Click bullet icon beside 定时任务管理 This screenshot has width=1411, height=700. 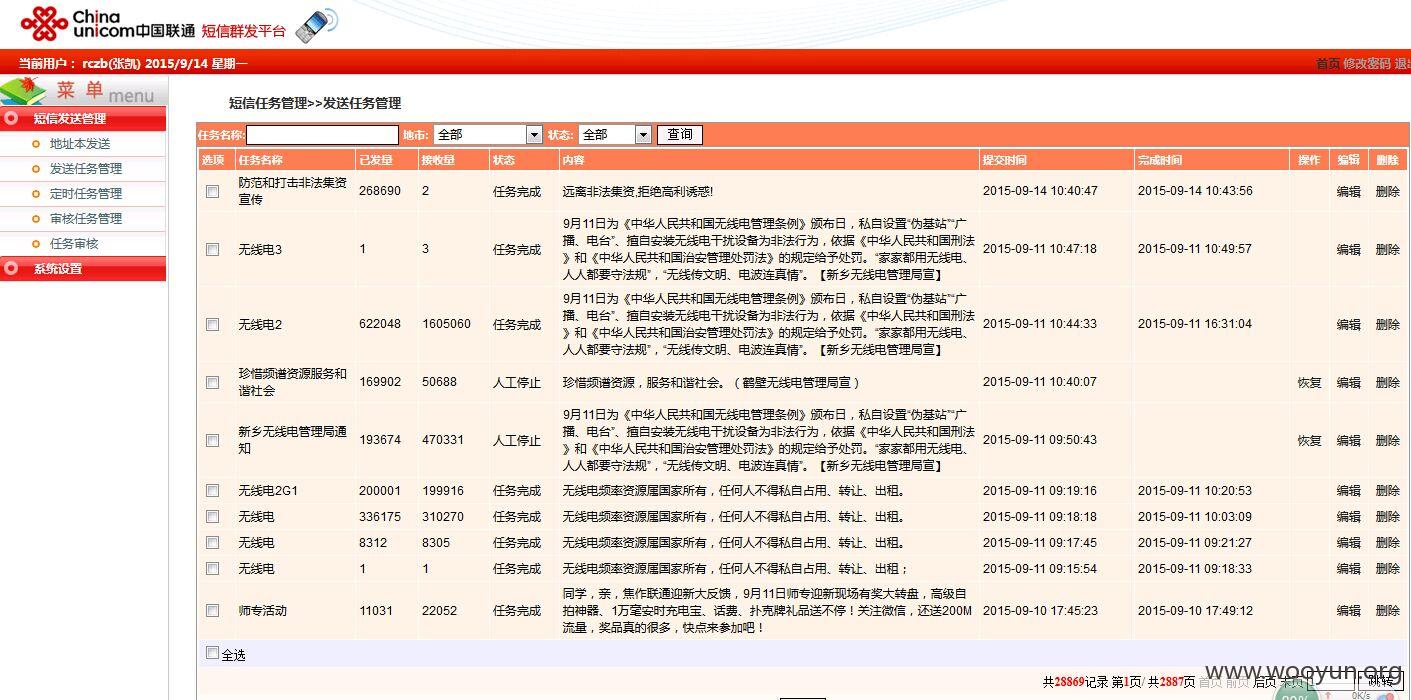pyautogui.click(x=36, y=194)
